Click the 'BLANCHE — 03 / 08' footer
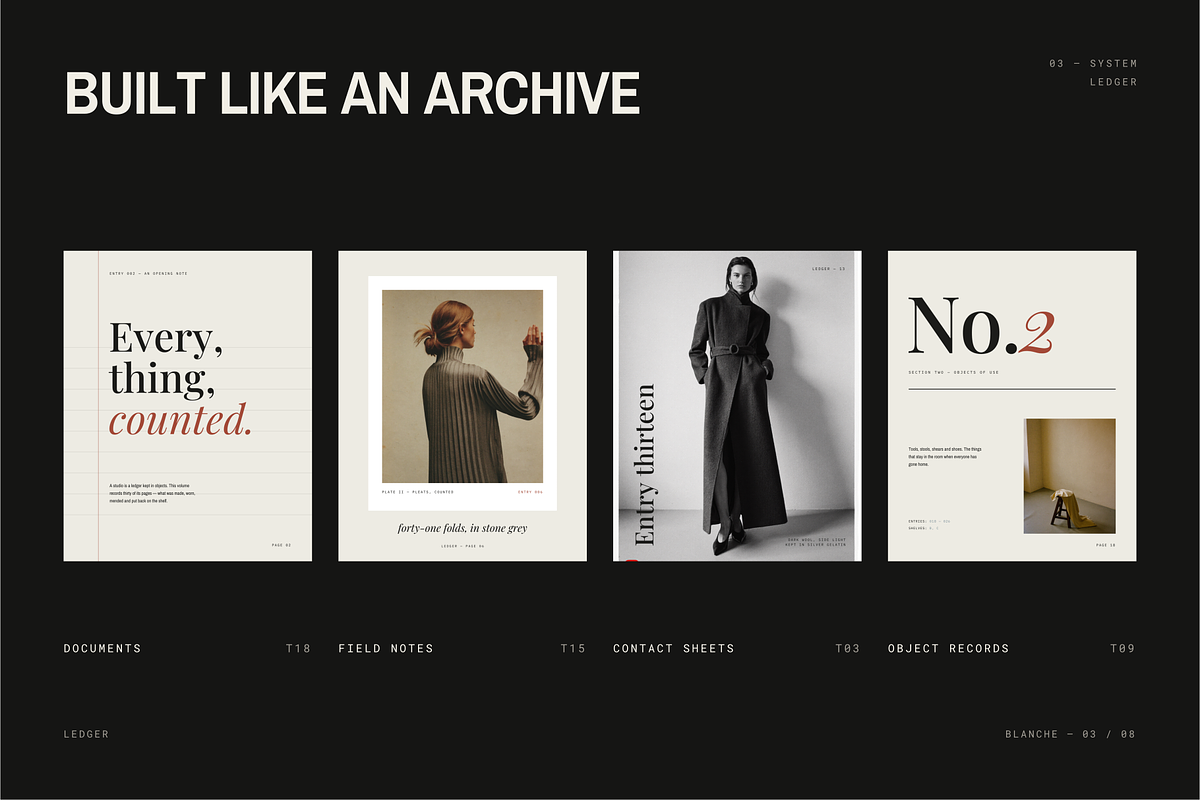 click(1071, 734)
